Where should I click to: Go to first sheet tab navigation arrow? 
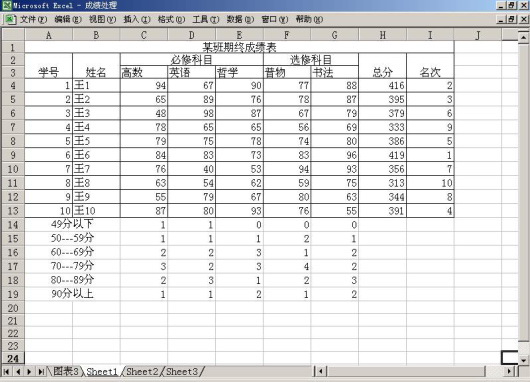(6, 372)
